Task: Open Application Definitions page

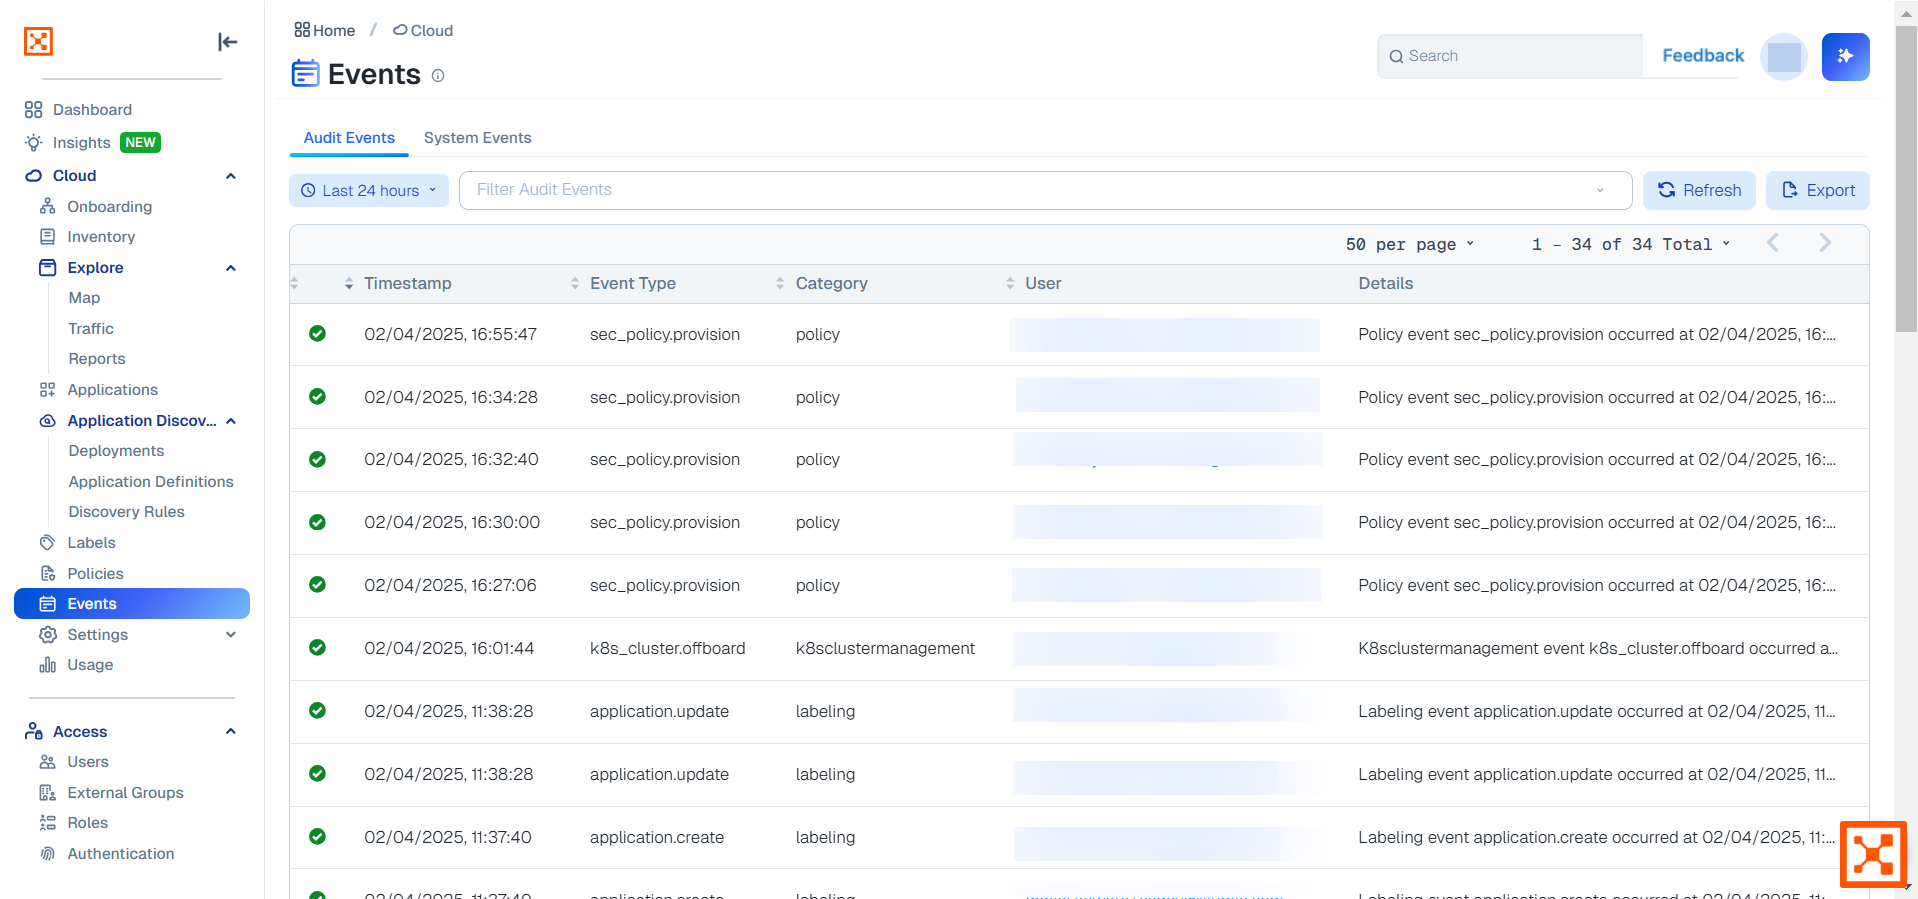Action: [151, 482]
